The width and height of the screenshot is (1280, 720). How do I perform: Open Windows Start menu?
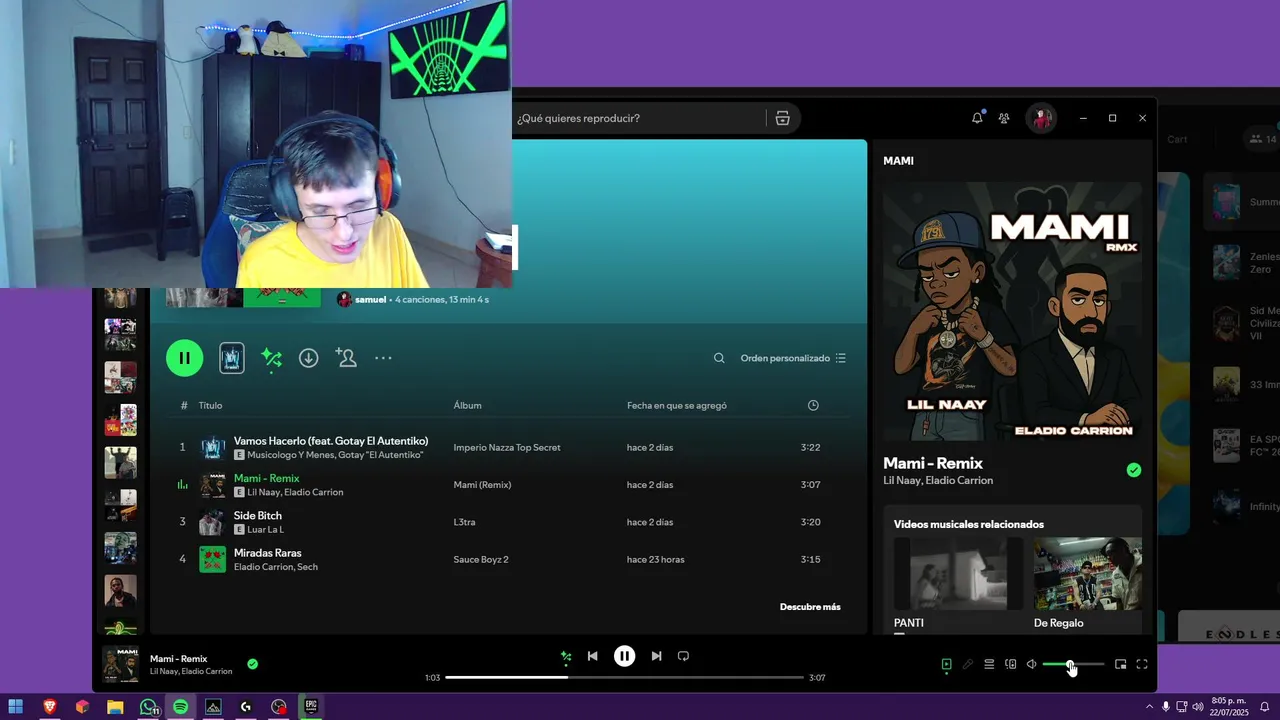click(x=16, y=707)
